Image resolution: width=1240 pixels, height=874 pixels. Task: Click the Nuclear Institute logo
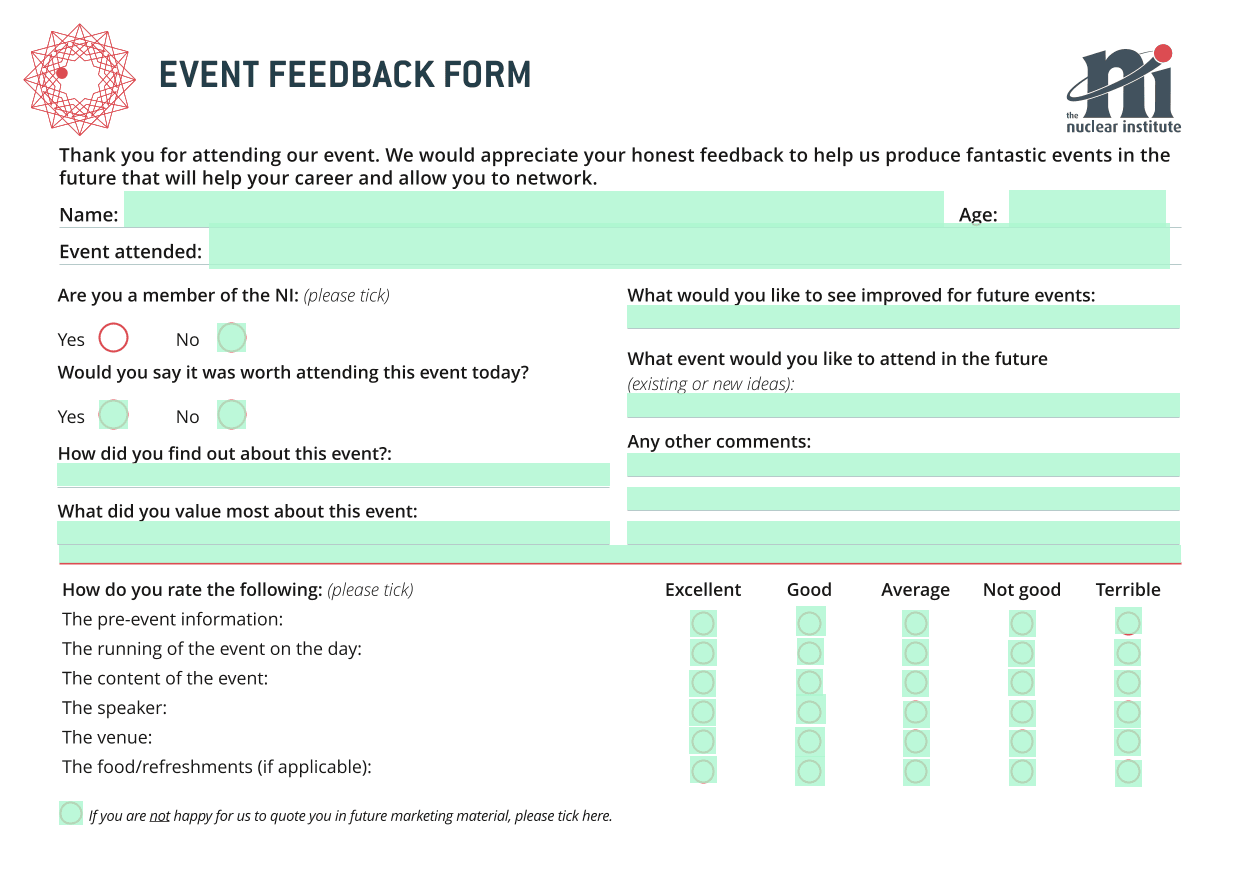pos(1123,89)
